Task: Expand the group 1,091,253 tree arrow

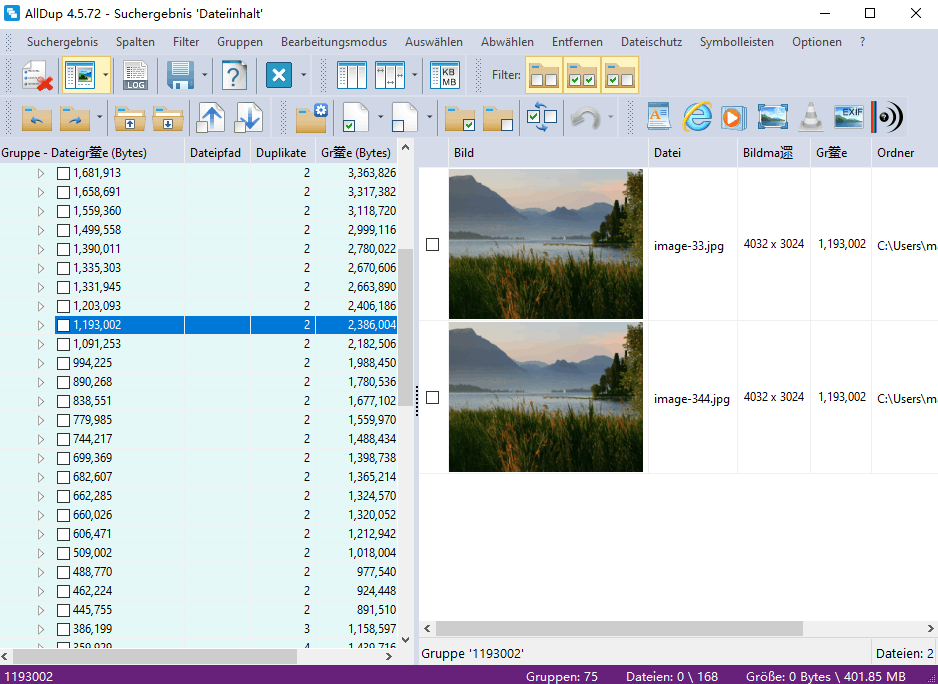Action: (41, 344)
